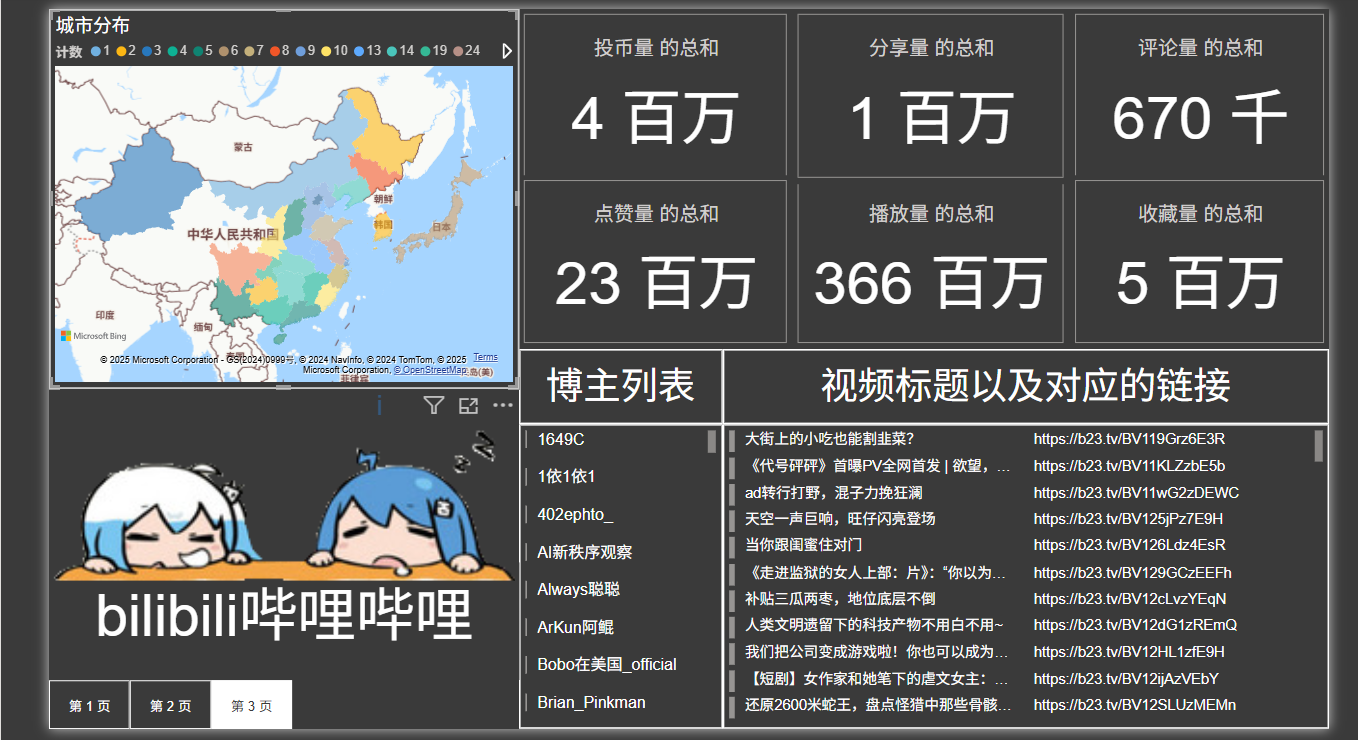This screenshot has height=740, width=1358.
Task: Click the blue info indicator above the image
Action: (x=380, y=405)
